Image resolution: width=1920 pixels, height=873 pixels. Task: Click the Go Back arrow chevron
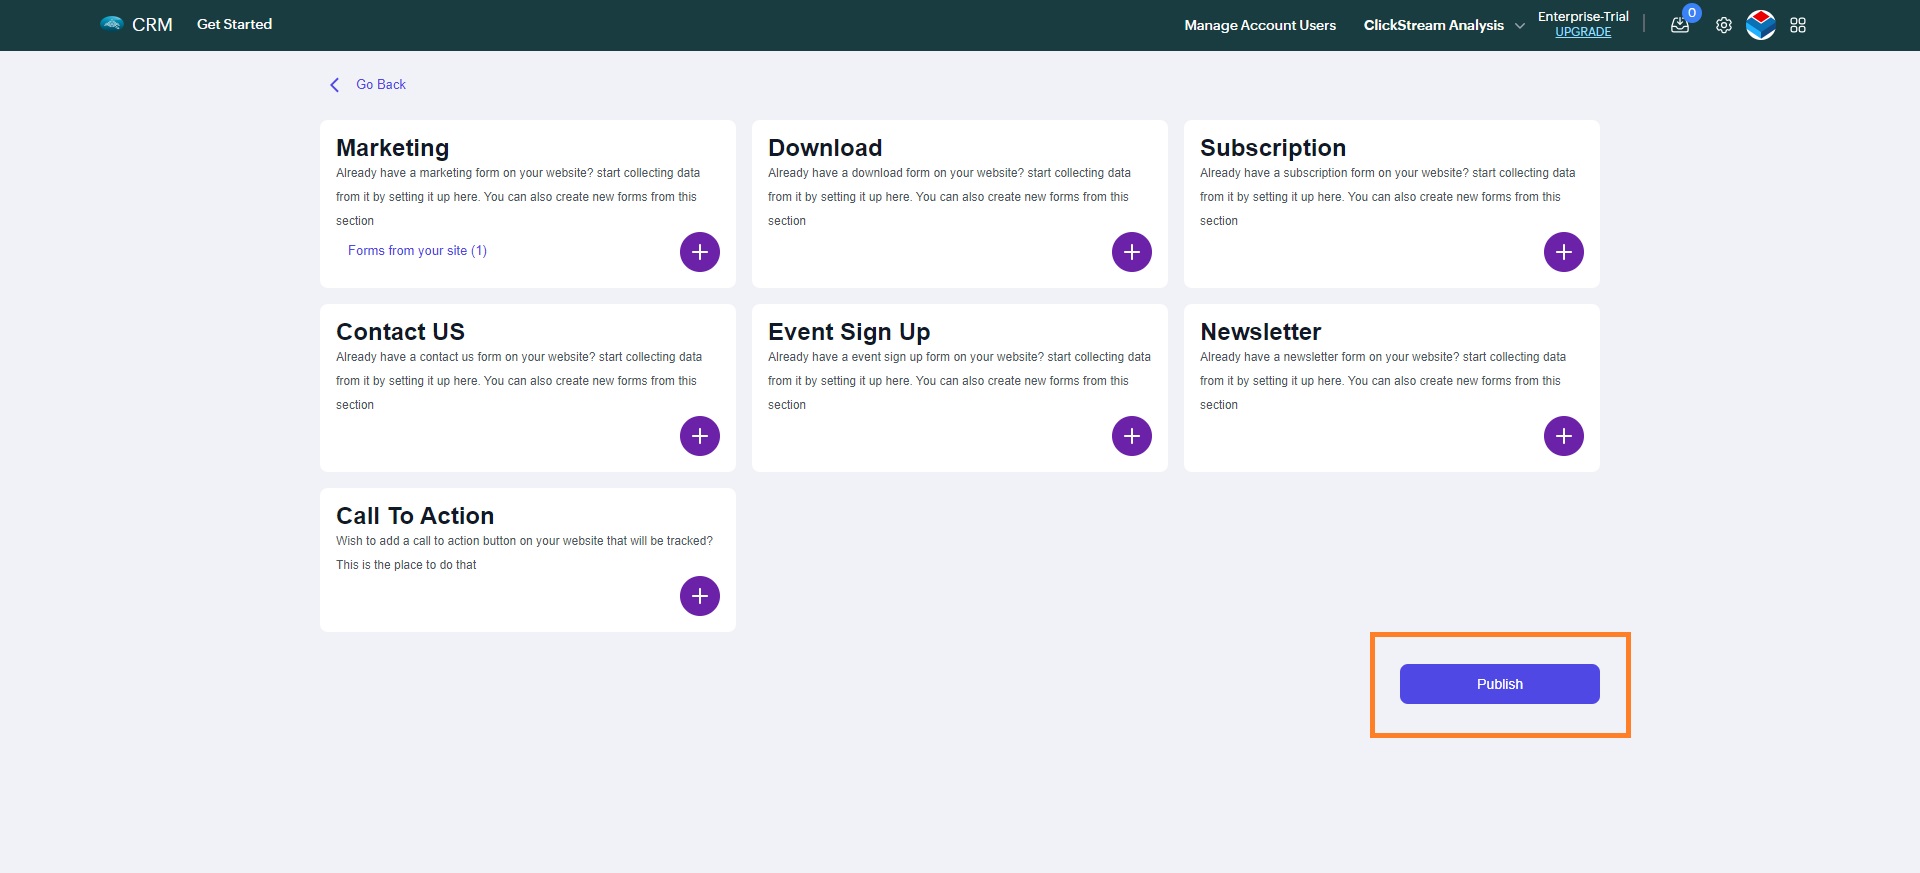tap(335, 85)
